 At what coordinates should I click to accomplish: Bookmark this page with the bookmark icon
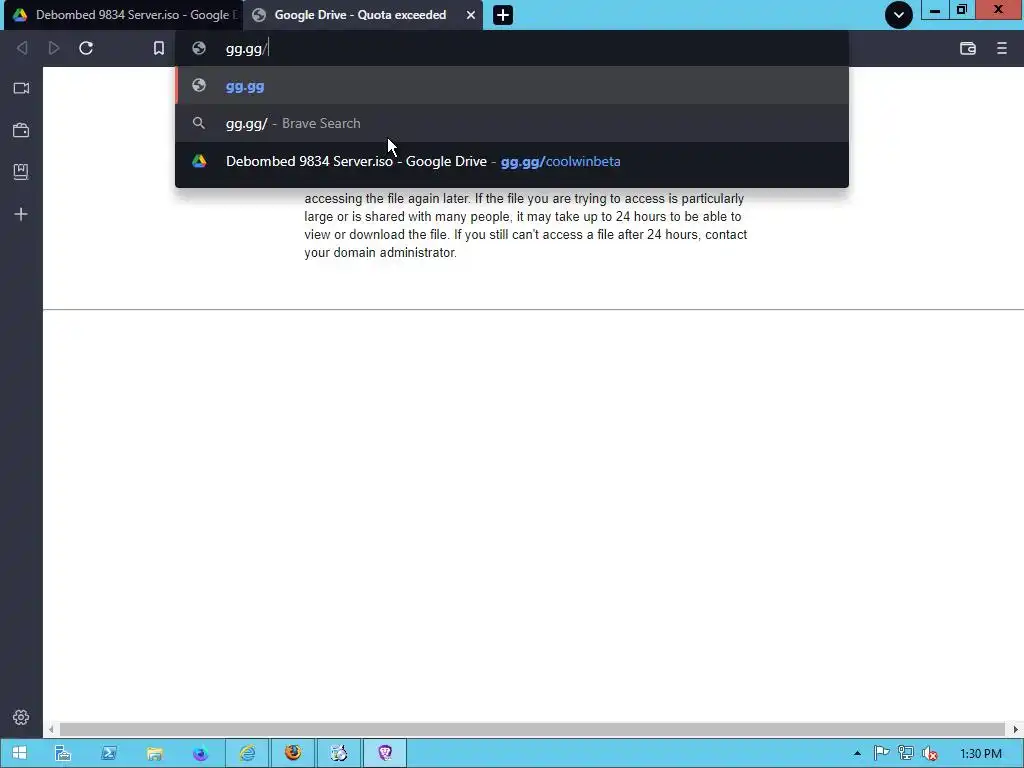click(159, 48)
